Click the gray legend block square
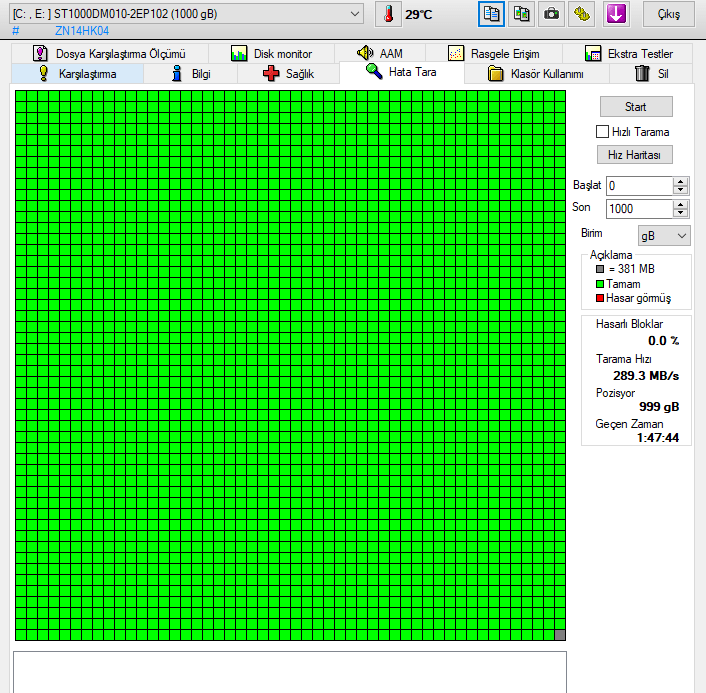The image size is (706, 693). tap(600, 269)
